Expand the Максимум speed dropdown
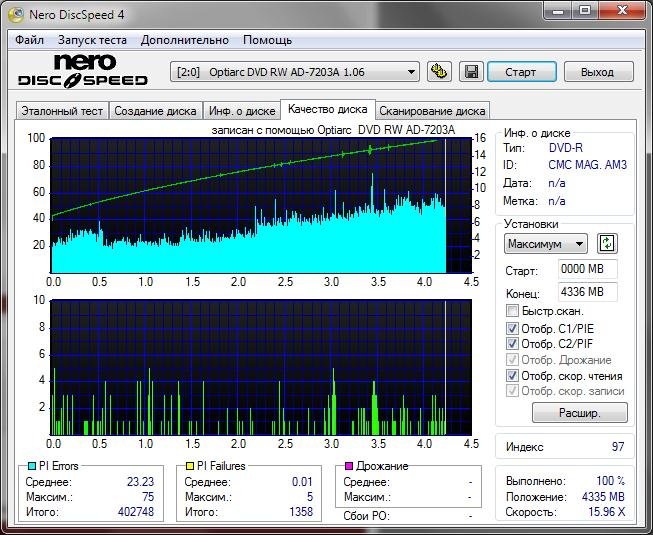The height and width of the screenshot is (535, 653). 546,244
